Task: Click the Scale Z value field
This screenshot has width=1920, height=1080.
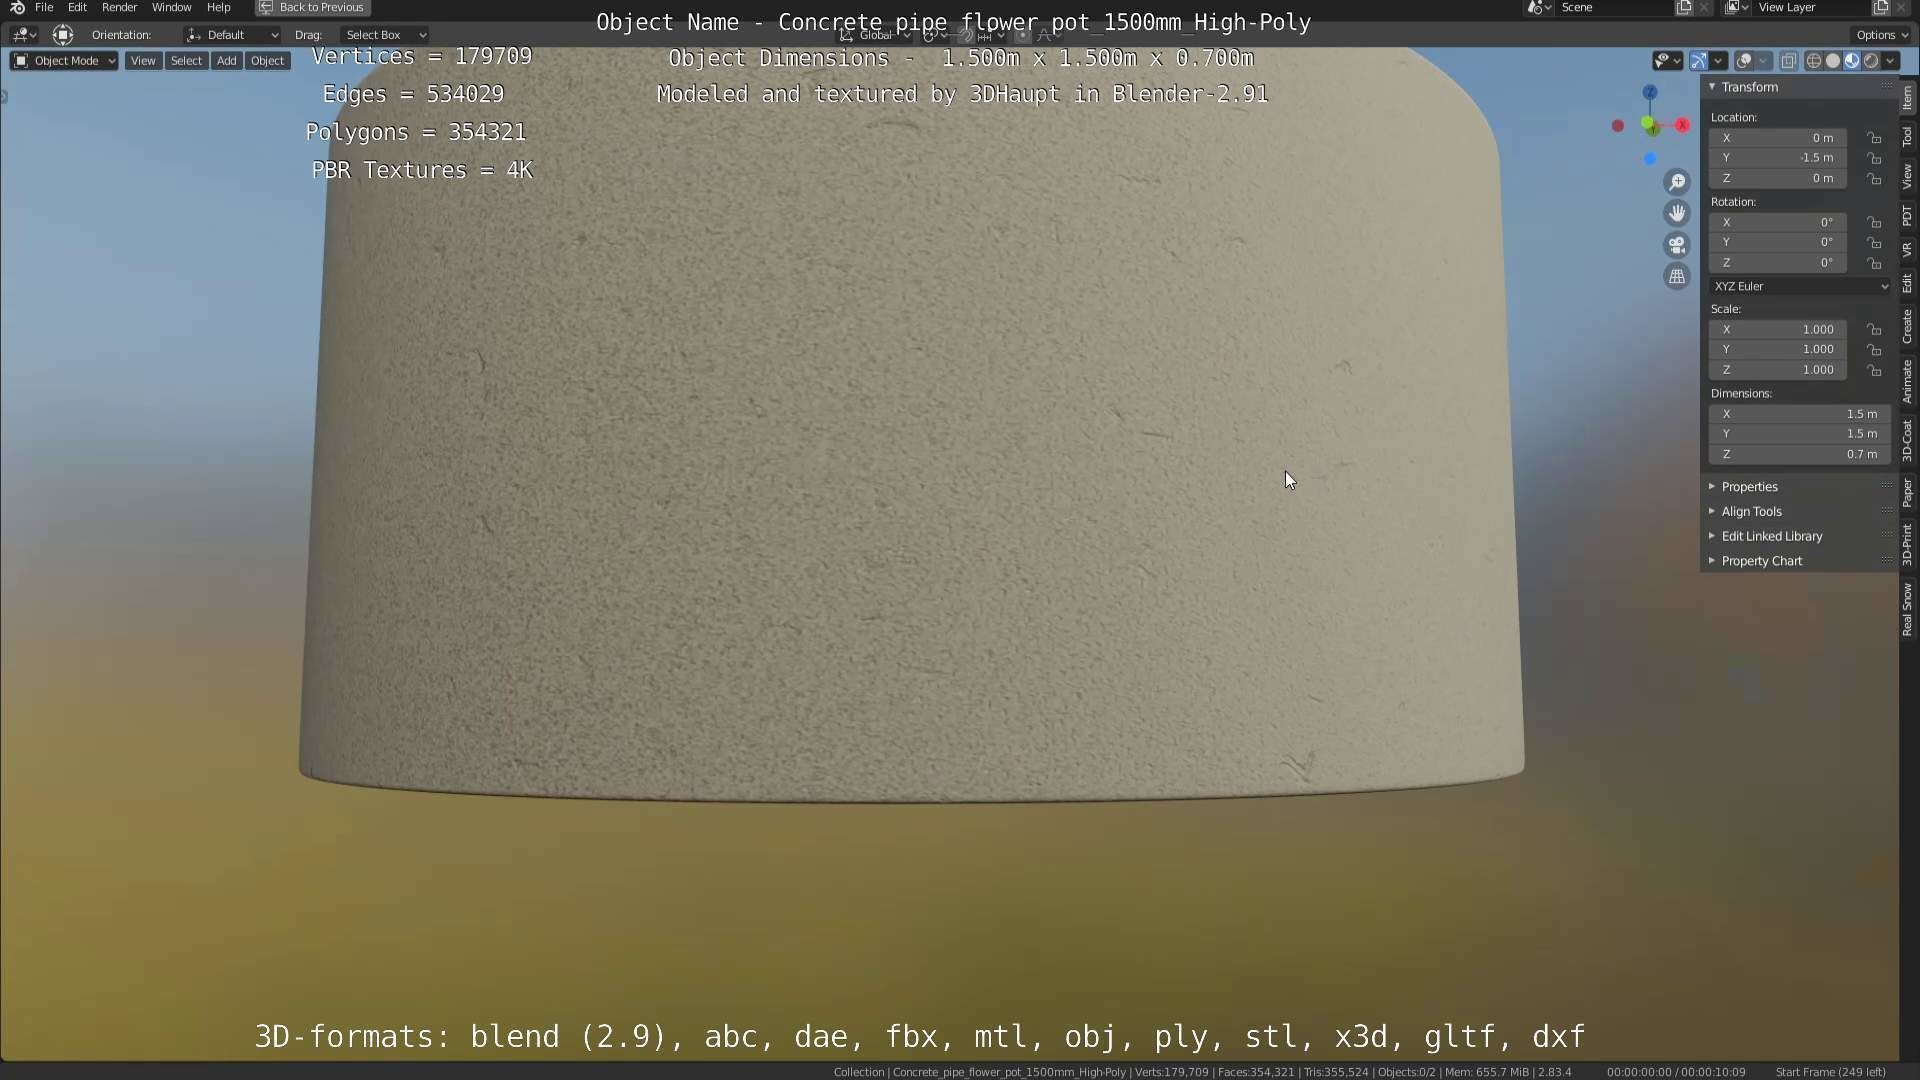Action: click(x=1778, y=370)
